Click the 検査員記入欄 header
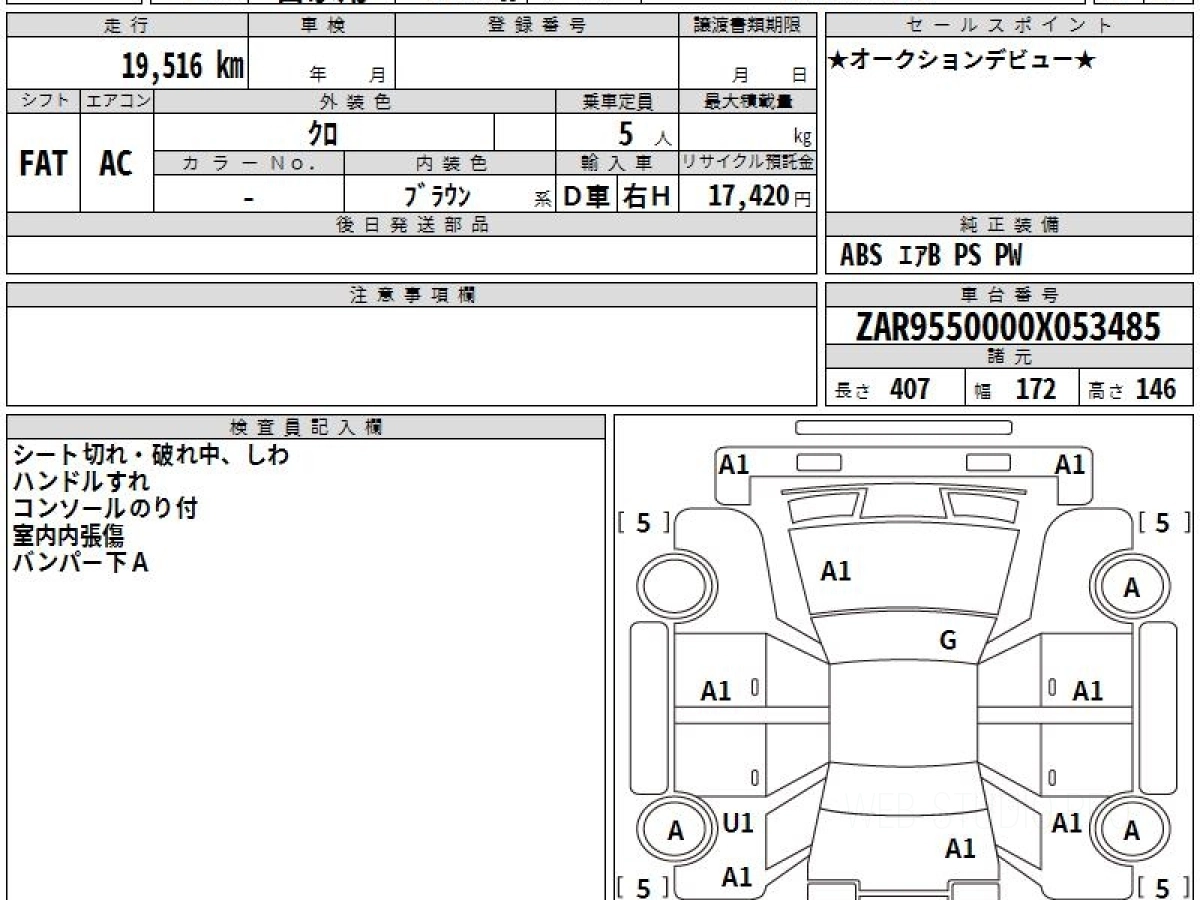1200x900 pixels. click(x=306, y=427)
